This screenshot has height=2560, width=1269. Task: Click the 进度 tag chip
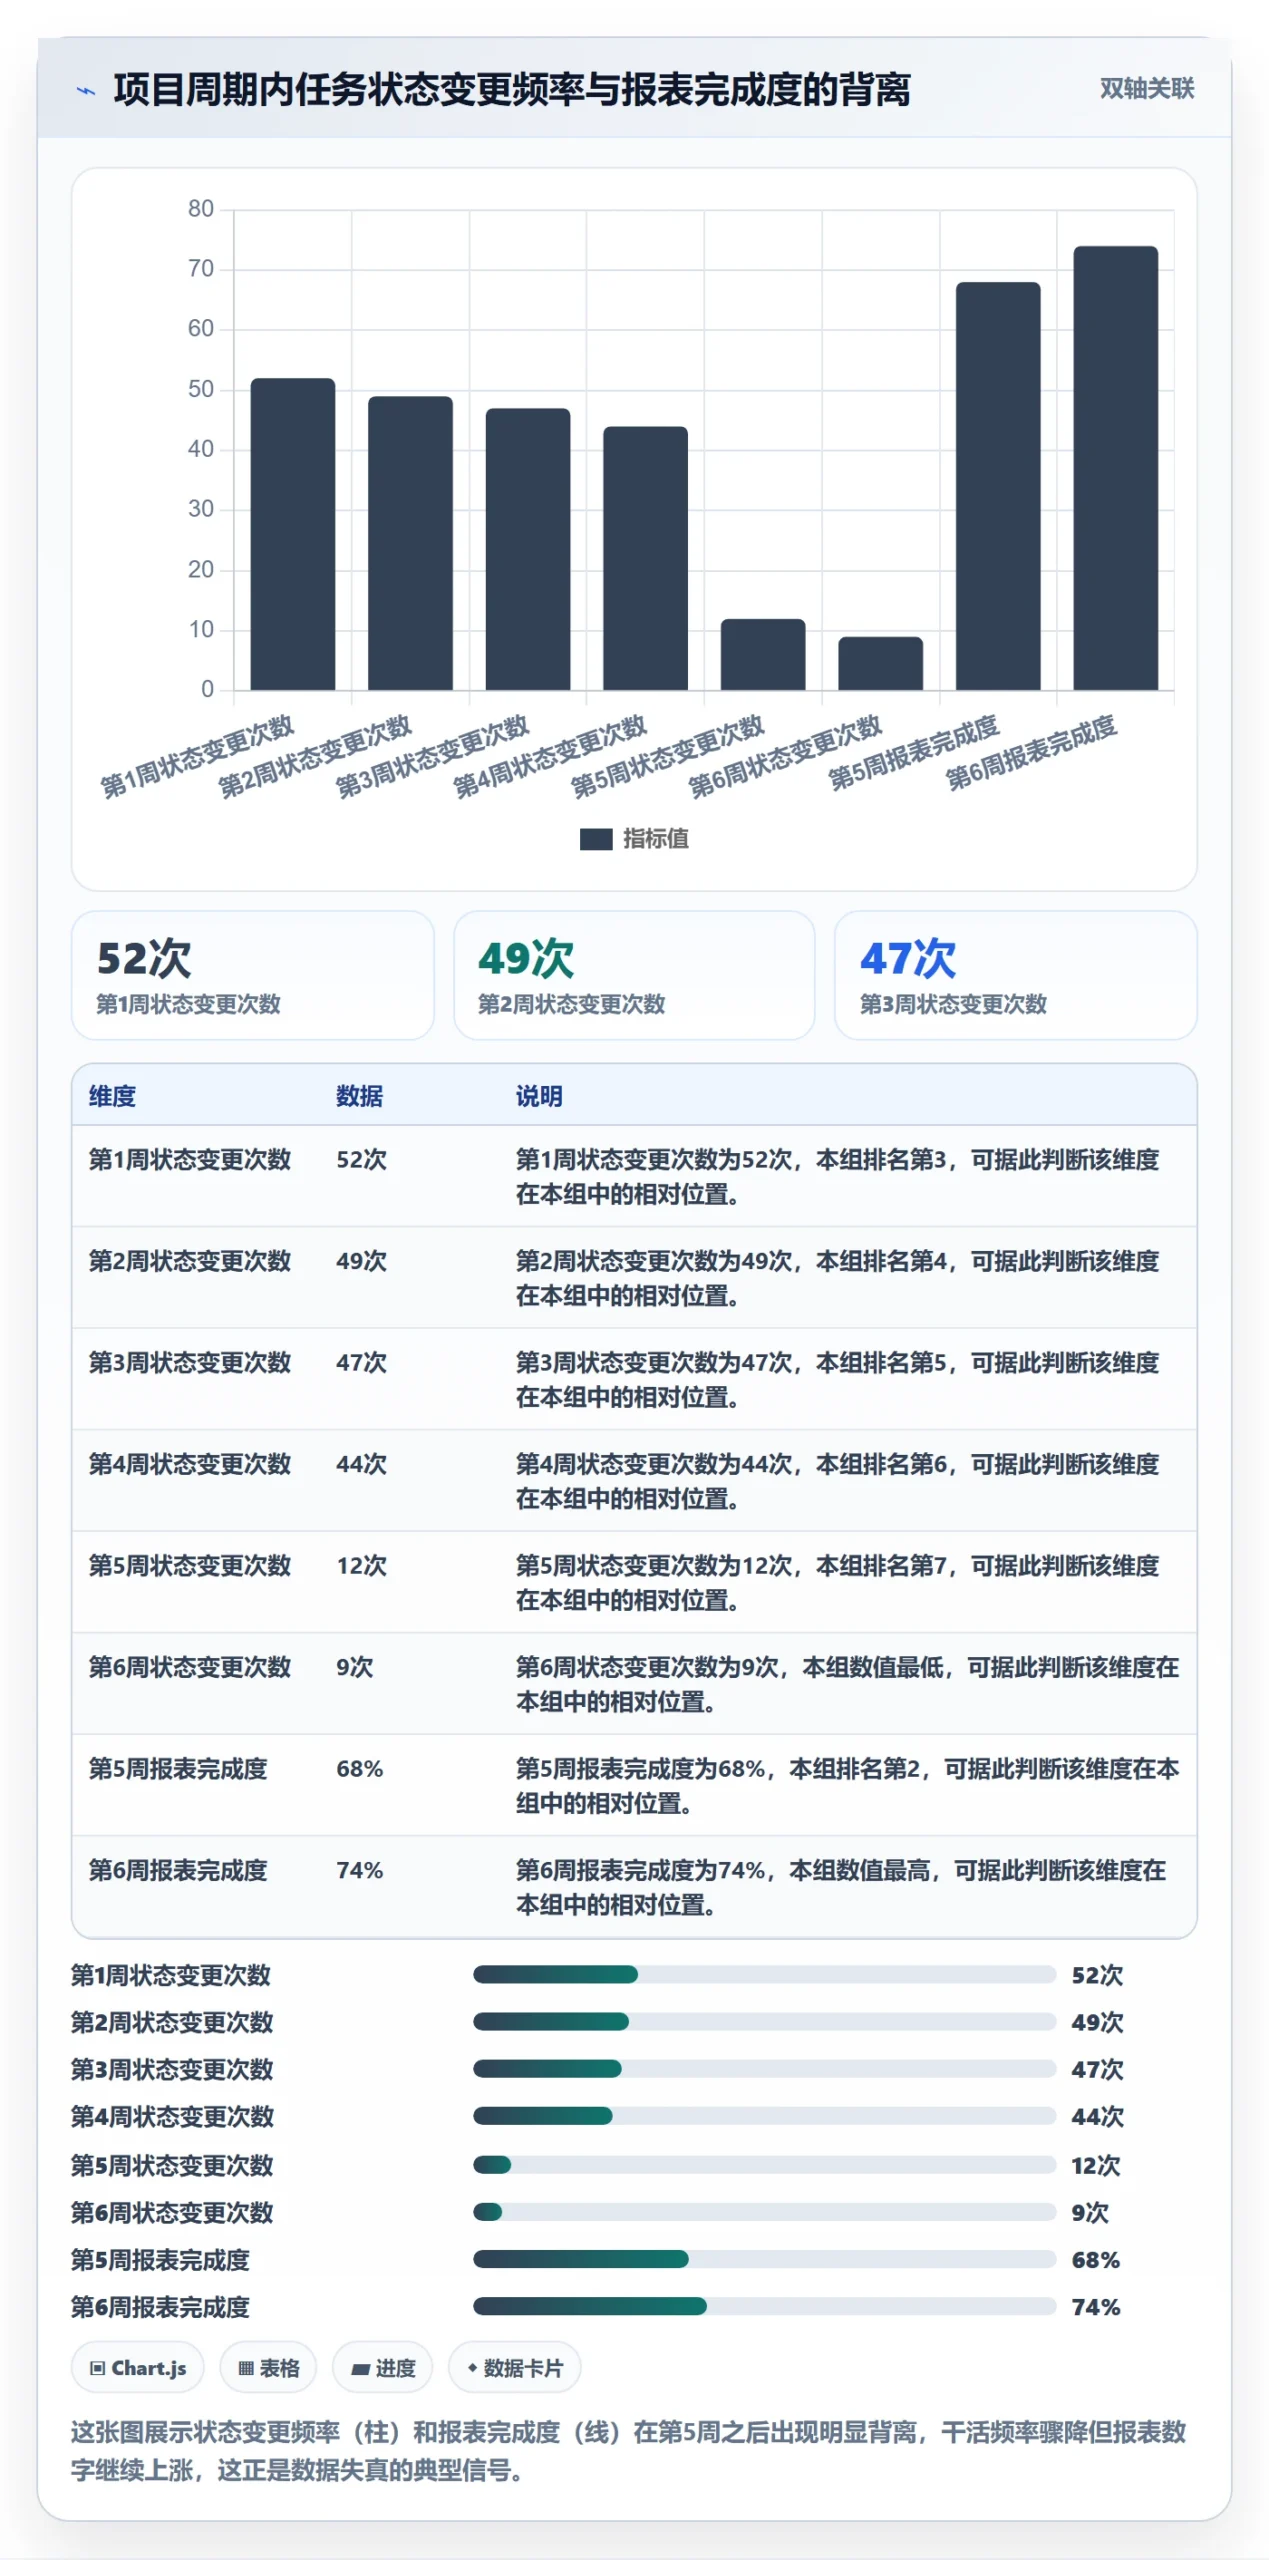click(x=382, y=2368)
